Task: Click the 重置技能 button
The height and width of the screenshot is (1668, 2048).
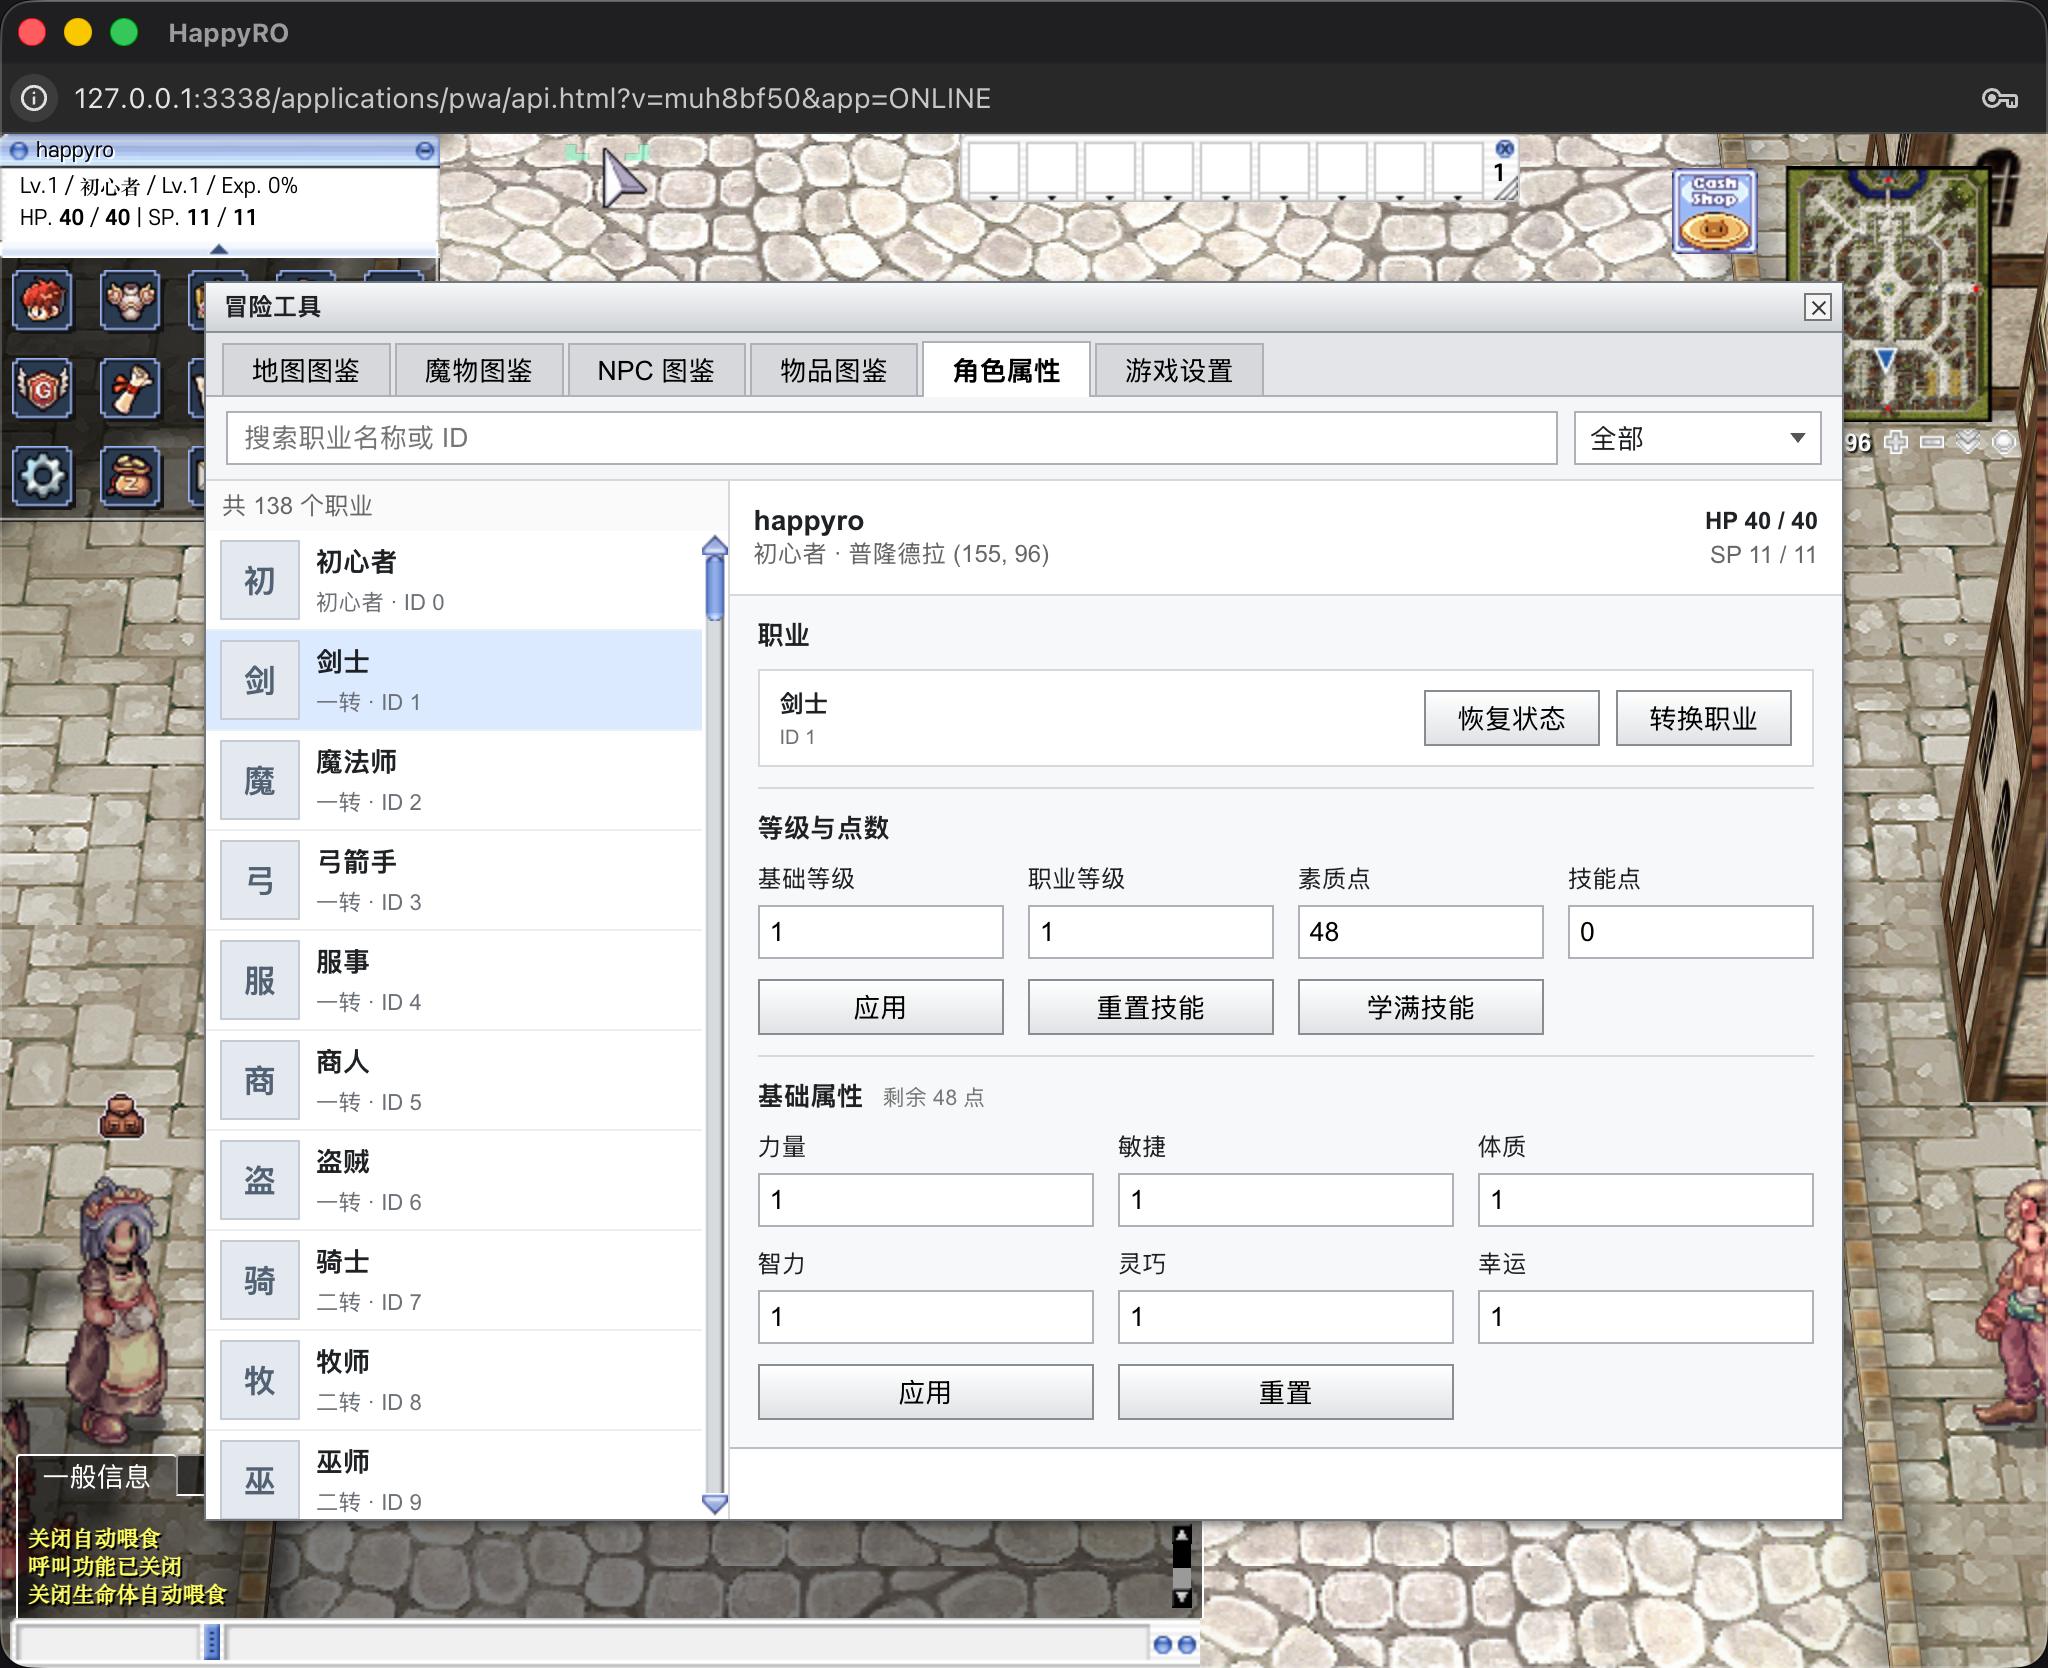Action: tap(1151, 1007)
